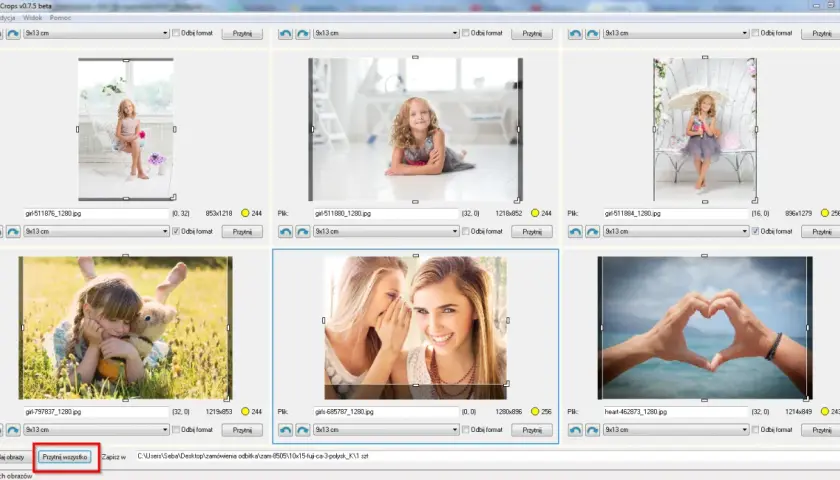Click the 853x1218 dimensions text
Viewport: 840px width, 480px height.
tap(219, 213)
